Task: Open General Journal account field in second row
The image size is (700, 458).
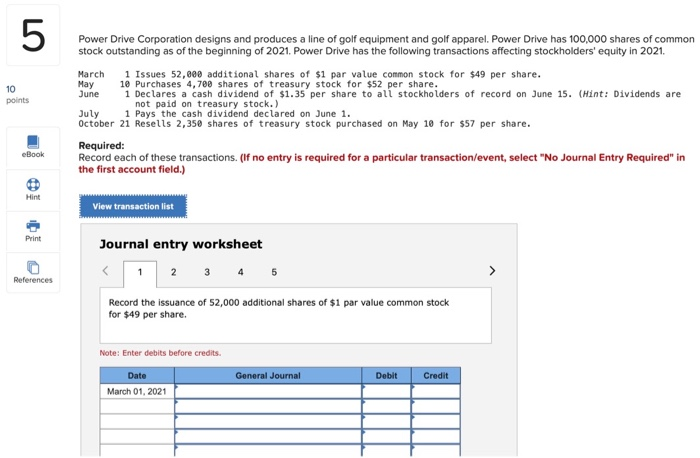Action: (x=268, y=407)
